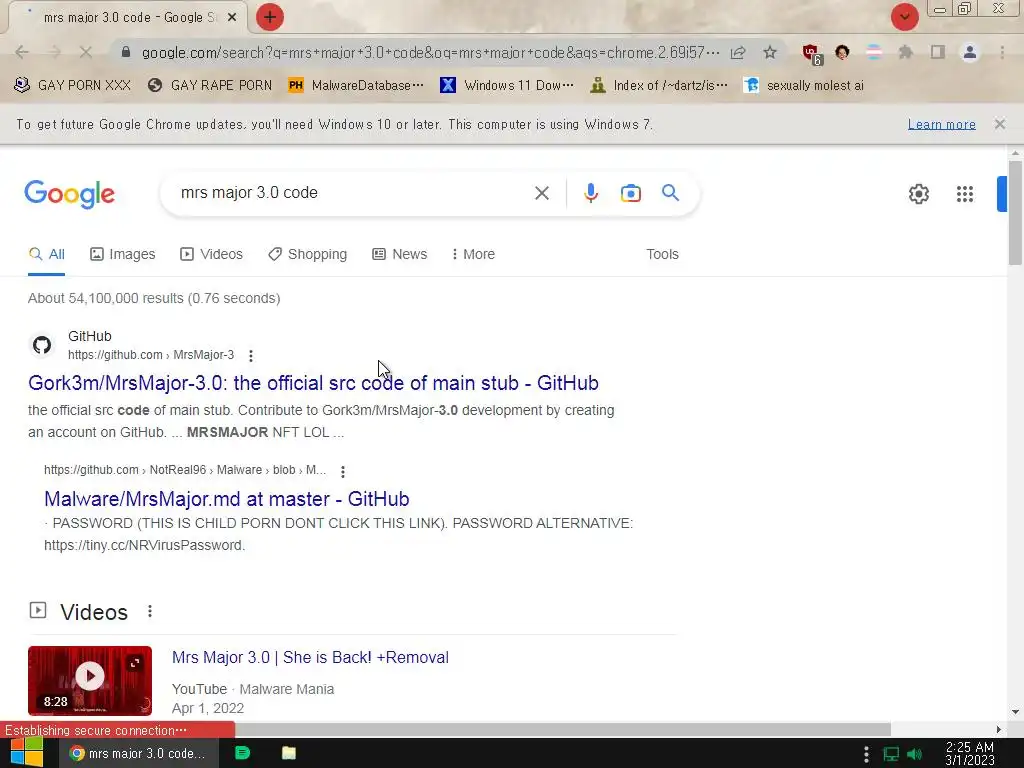
Task: Click the vertical scrollbar thumb
Action: coord(1015,212)
